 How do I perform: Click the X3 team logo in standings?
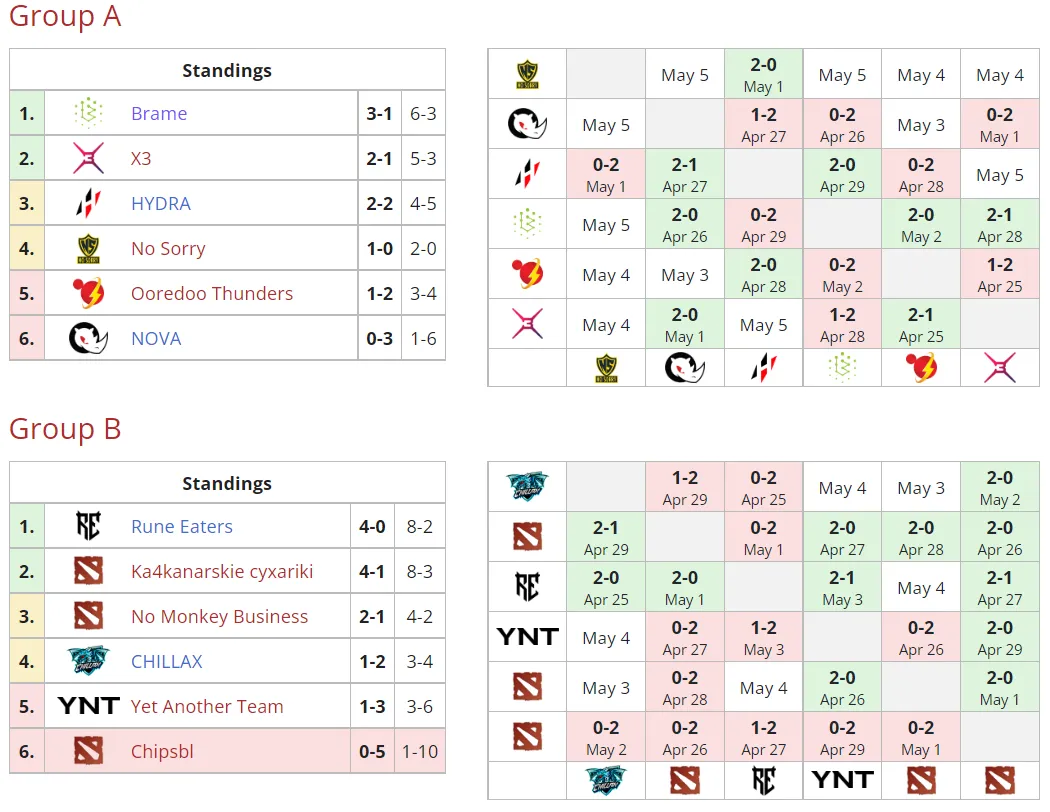[x=88, y=158]
